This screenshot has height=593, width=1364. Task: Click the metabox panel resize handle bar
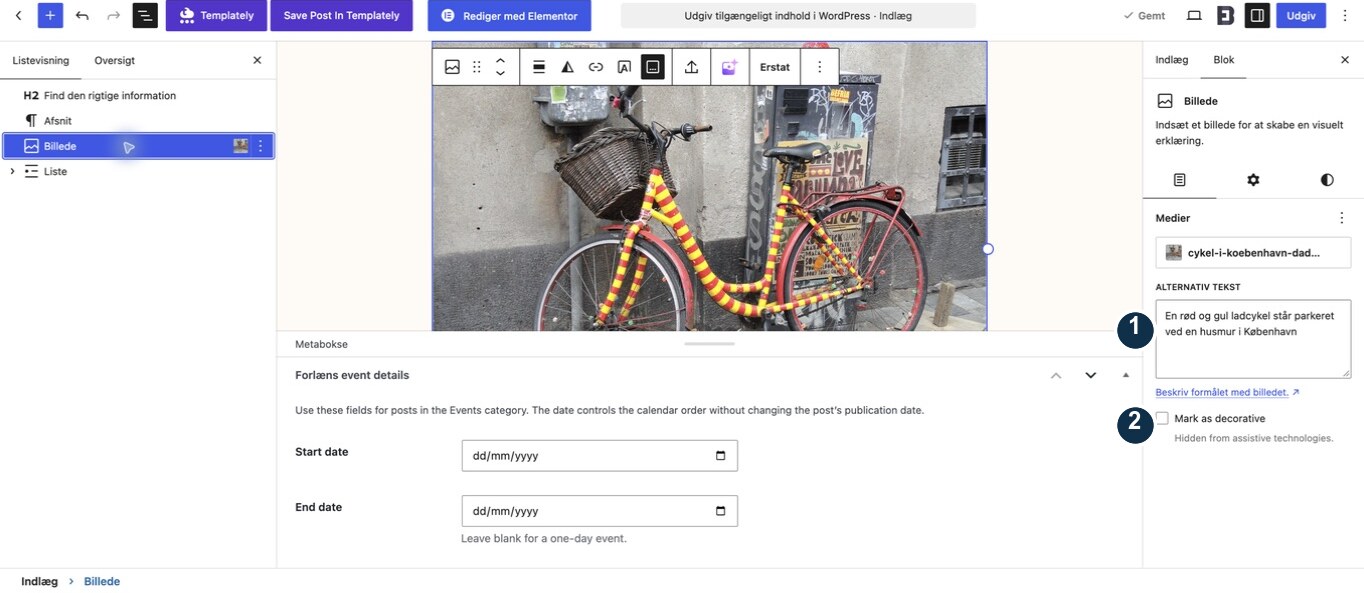pyautogui.click(x=710, y=344)
